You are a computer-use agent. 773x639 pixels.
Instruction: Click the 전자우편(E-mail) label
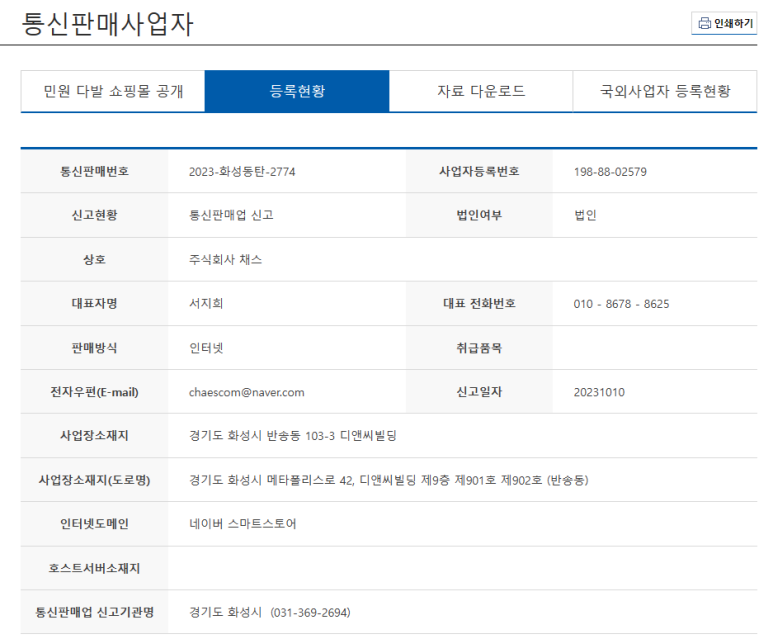click(94, 392)
